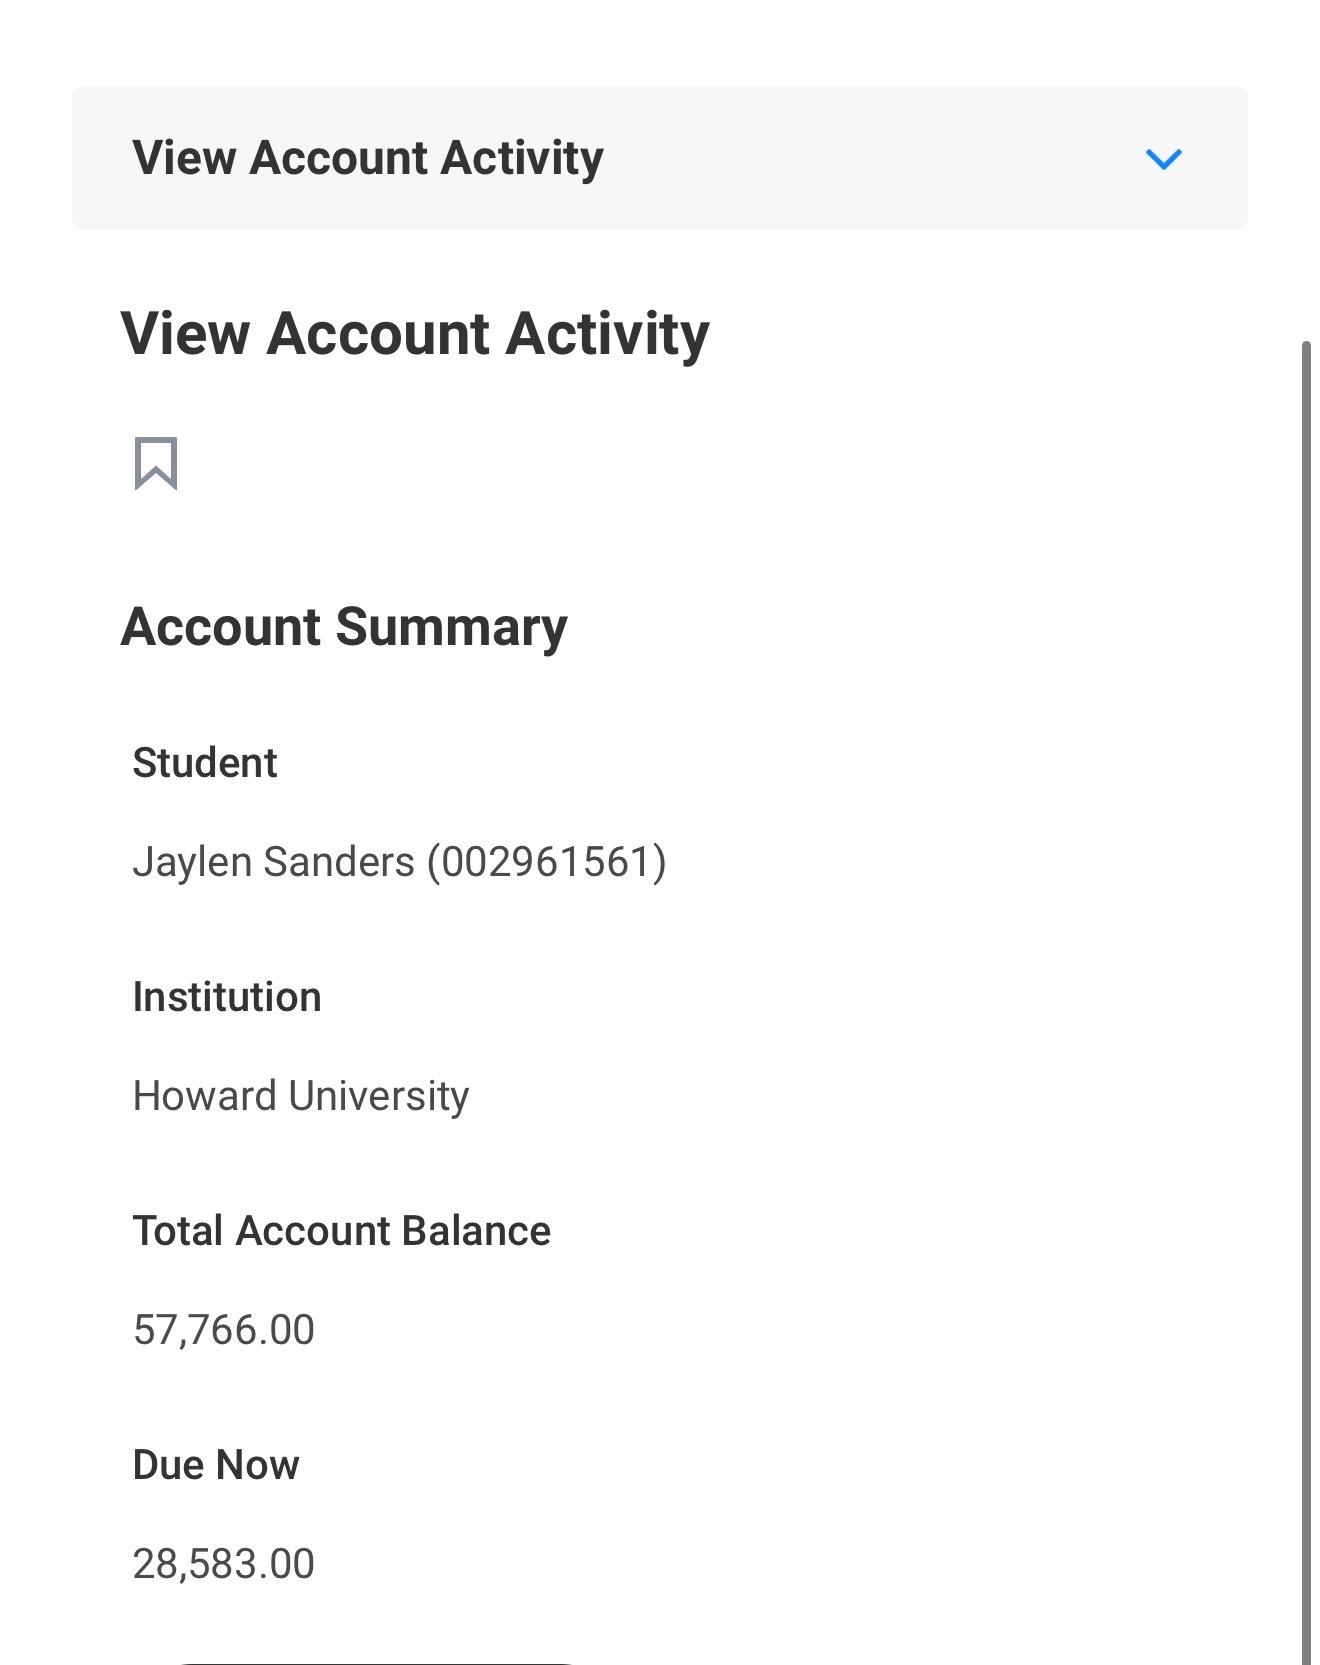
Task: Select the Account Summary section heading
Action: click(344, 628)
